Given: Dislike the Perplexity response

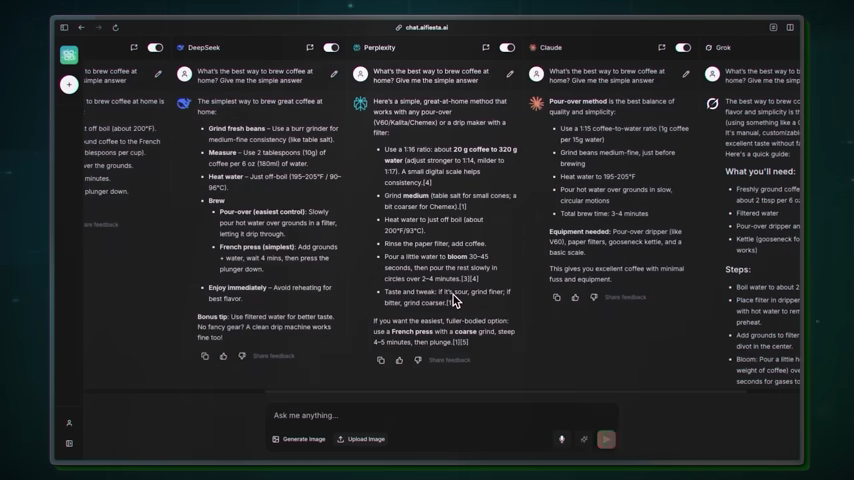Looking at the screenshot, I should pyautogui.click(x=418, y=360).
